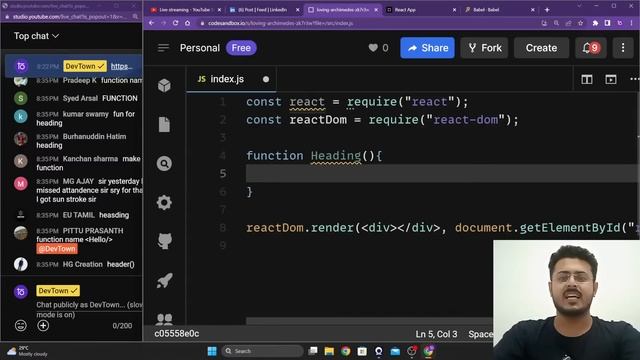Open notifications bell with 9 badge

click(590, 48)
